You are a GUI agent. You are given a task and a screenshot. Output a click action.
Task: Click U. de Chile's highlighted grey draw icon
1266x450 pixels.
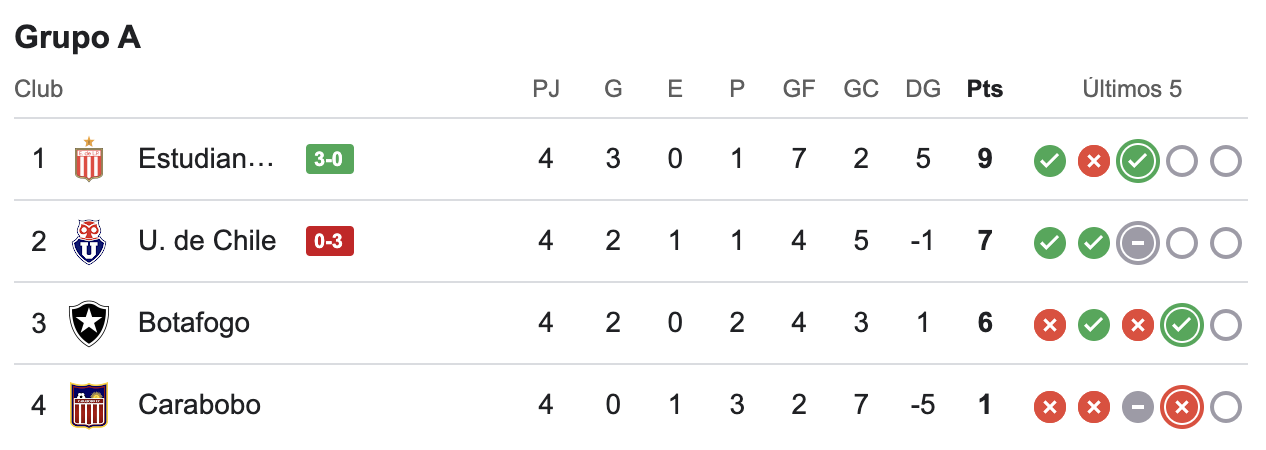1138,242
